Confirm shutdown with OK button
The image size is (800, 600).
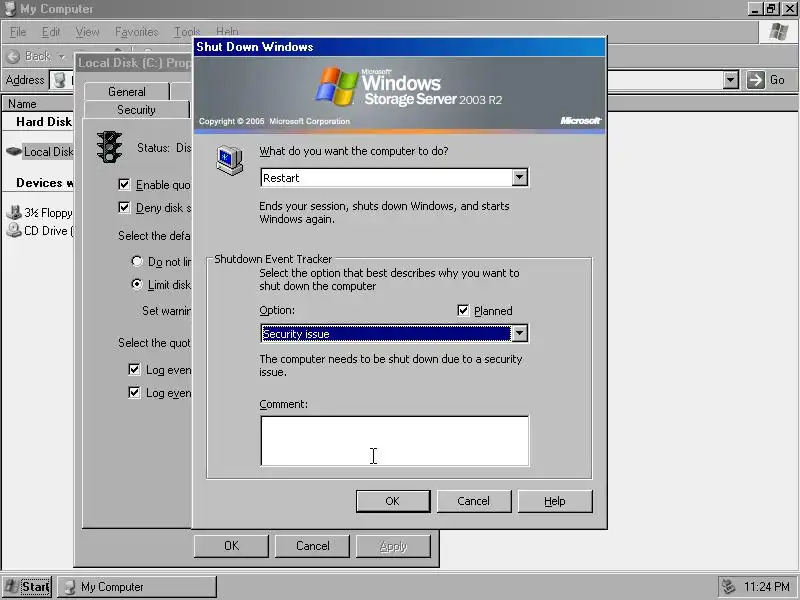tap(393, 501)
